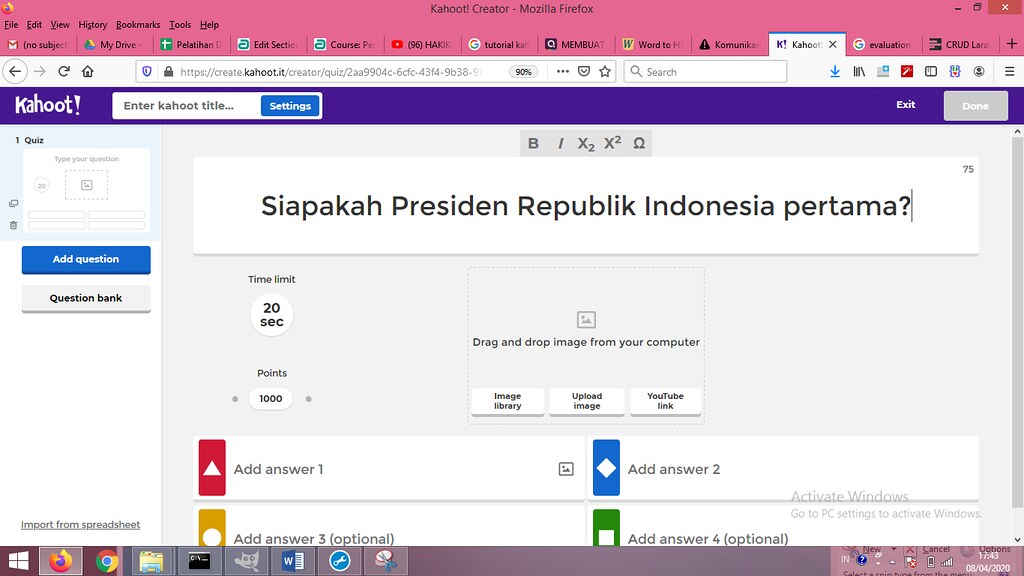The height and width of the screenshot is (576, 1024).
Task: Click the Firefox bookmark star icon
Action: 605,72
